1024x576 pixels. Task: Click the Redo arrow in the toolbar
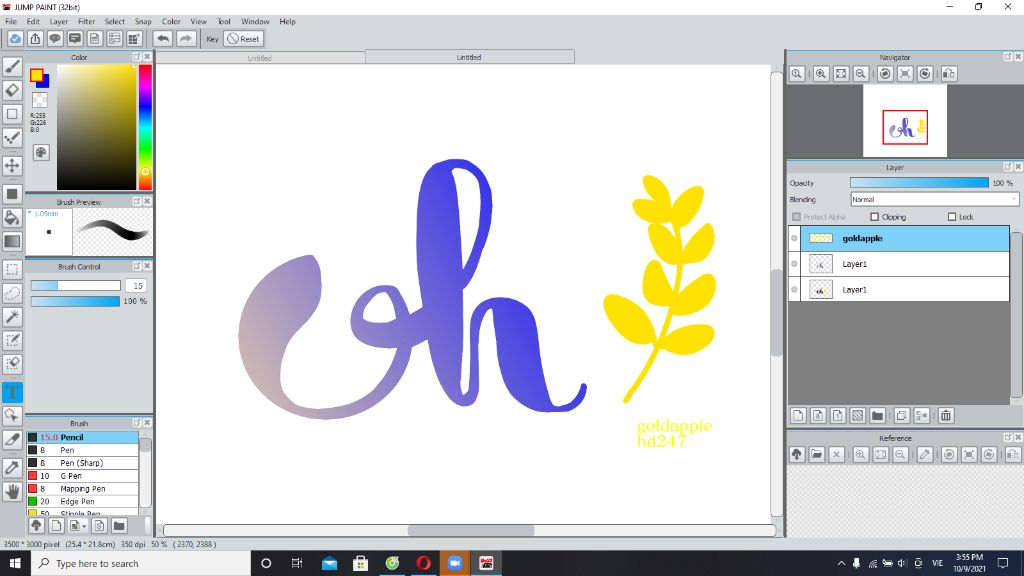point(186,39)
